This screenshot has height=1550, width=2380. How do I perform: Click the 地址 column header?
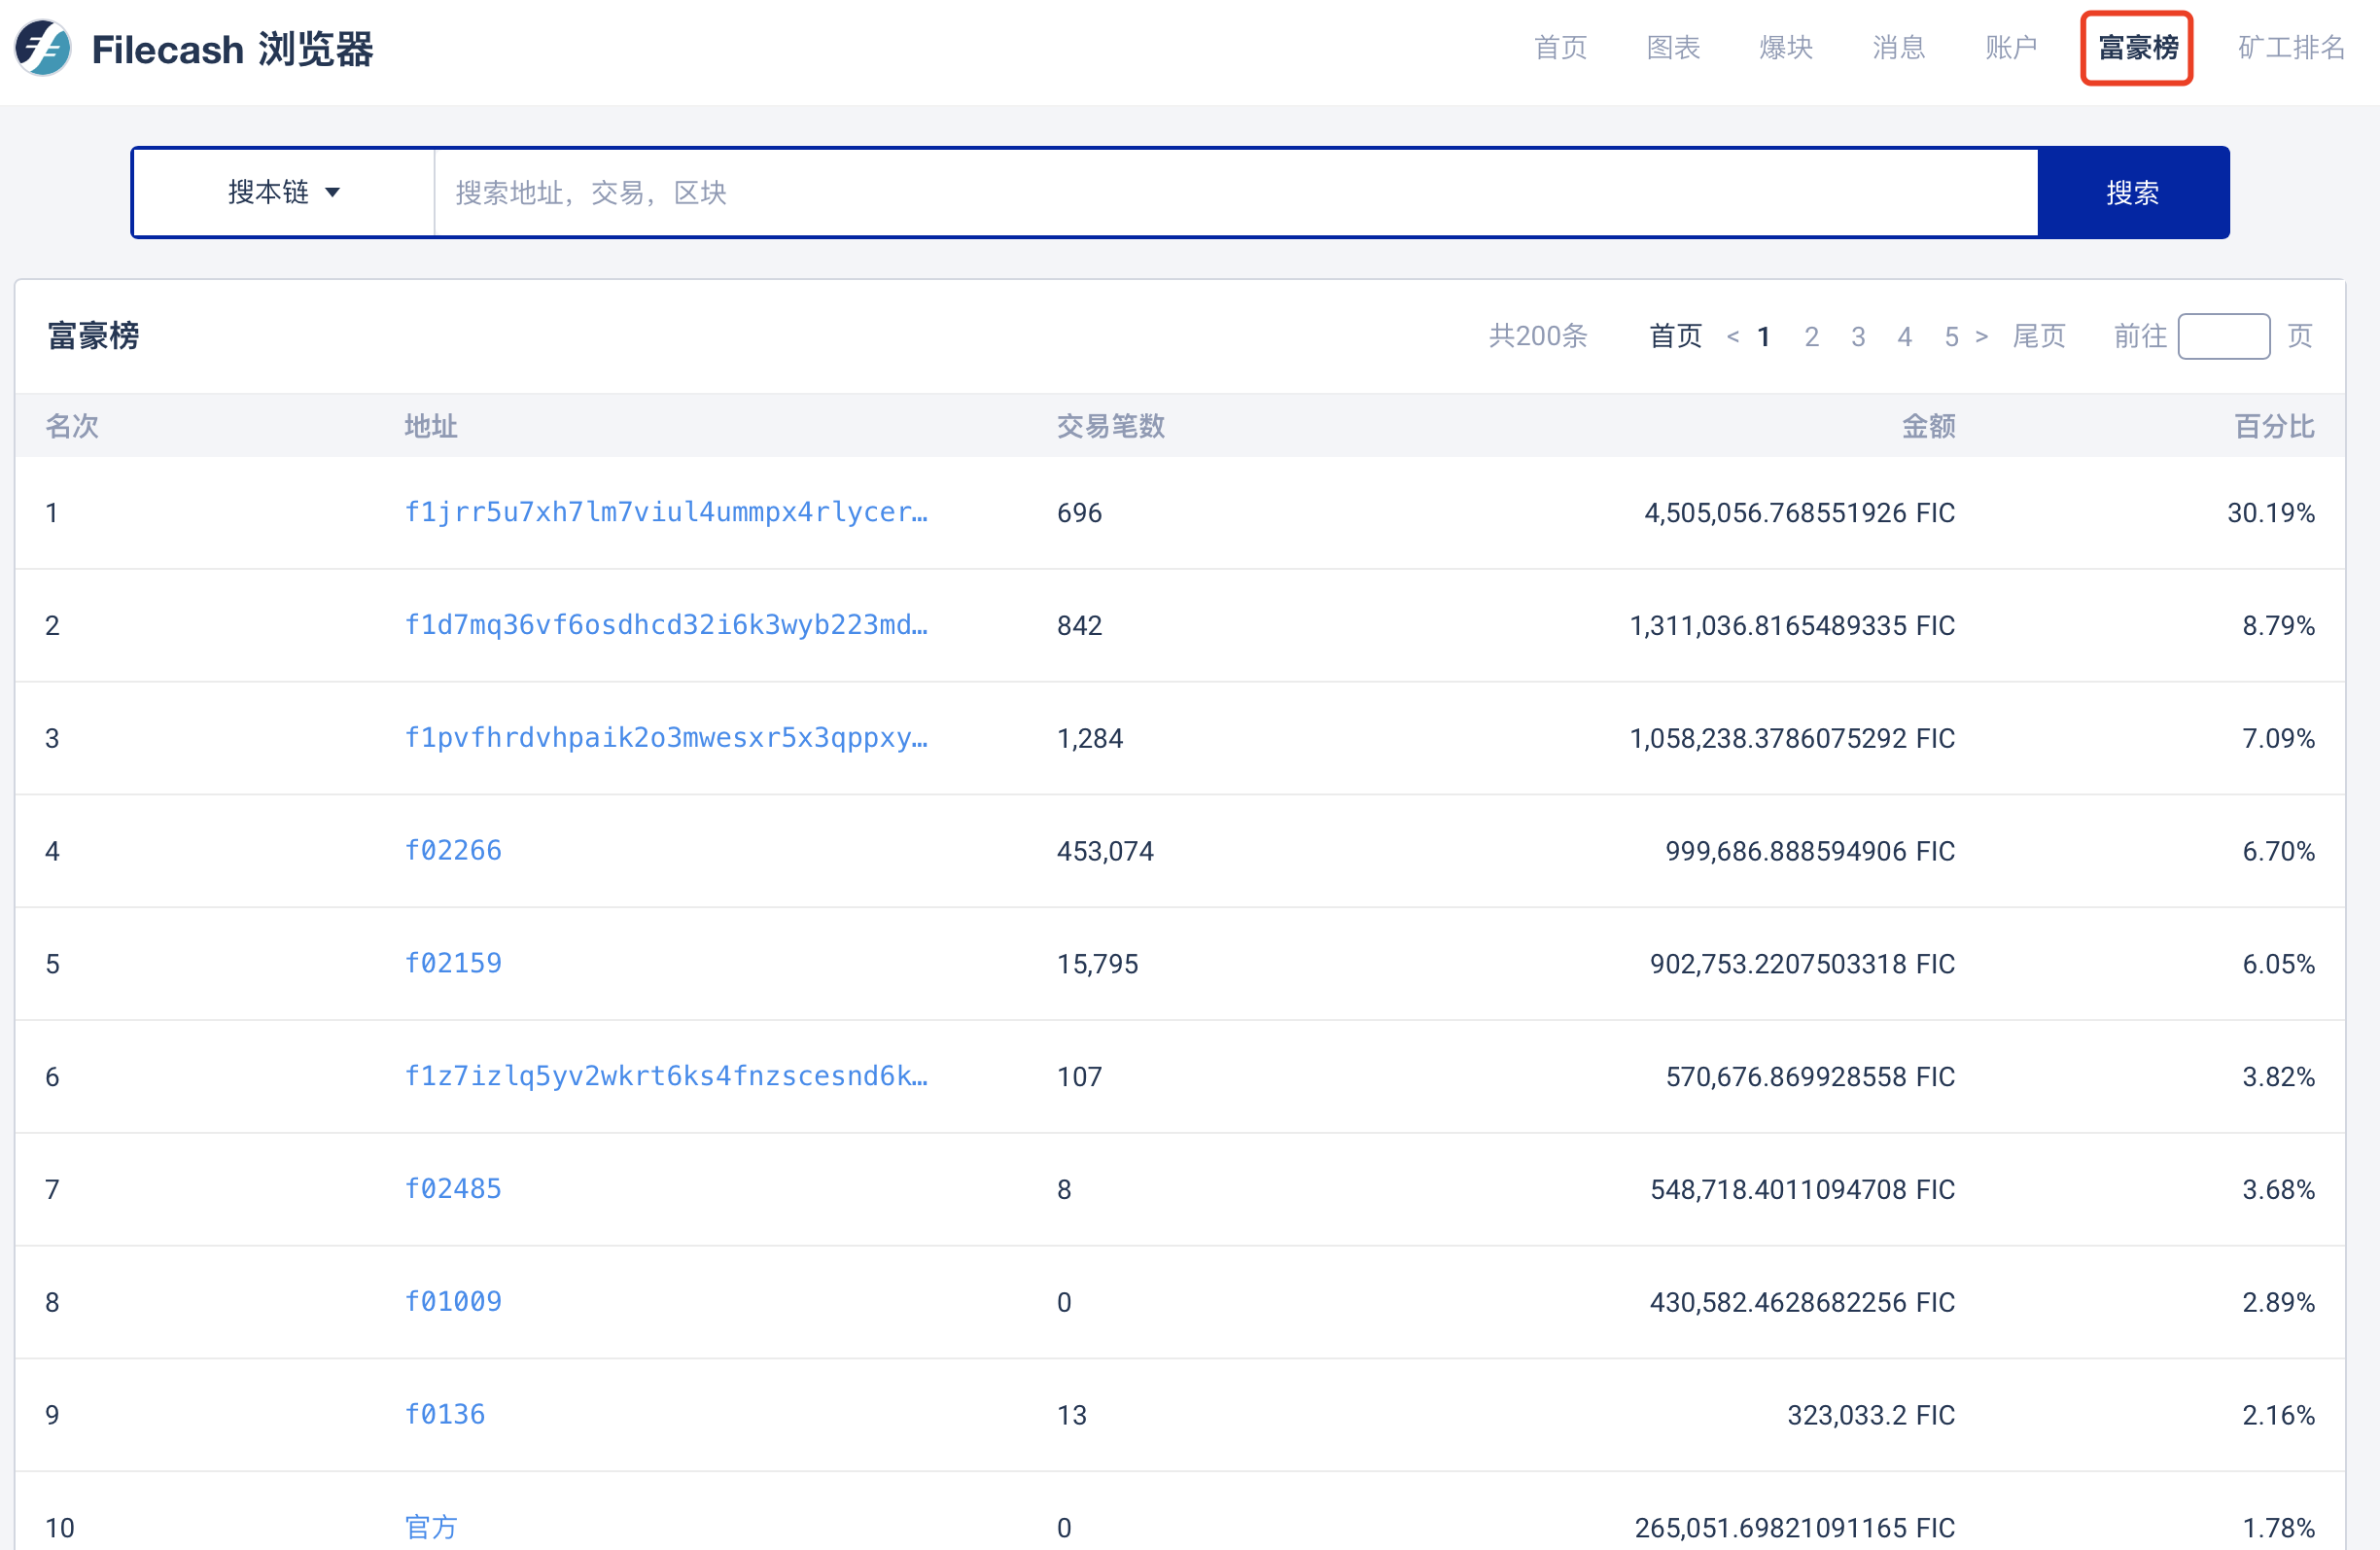pos(431,427)
